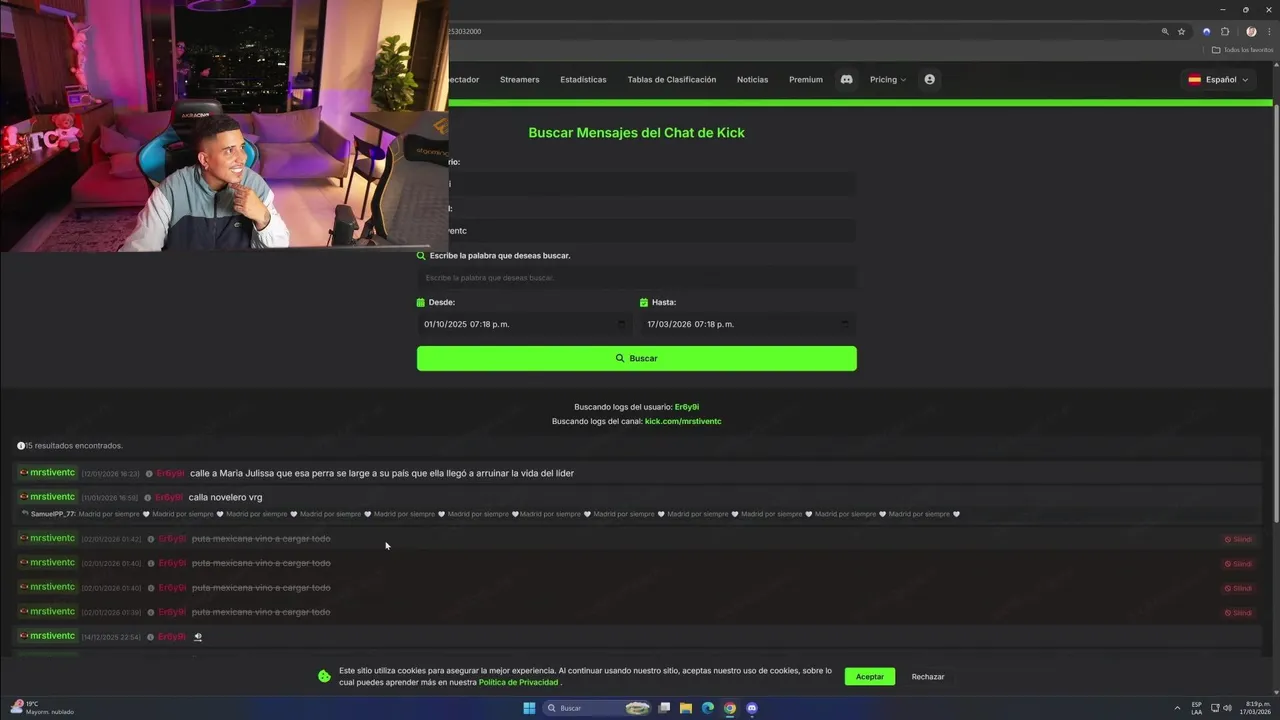Click the ESP LAA language indicator
Image resolution: width=1280 pixels, height=720 pixels.
point(1197,708)
